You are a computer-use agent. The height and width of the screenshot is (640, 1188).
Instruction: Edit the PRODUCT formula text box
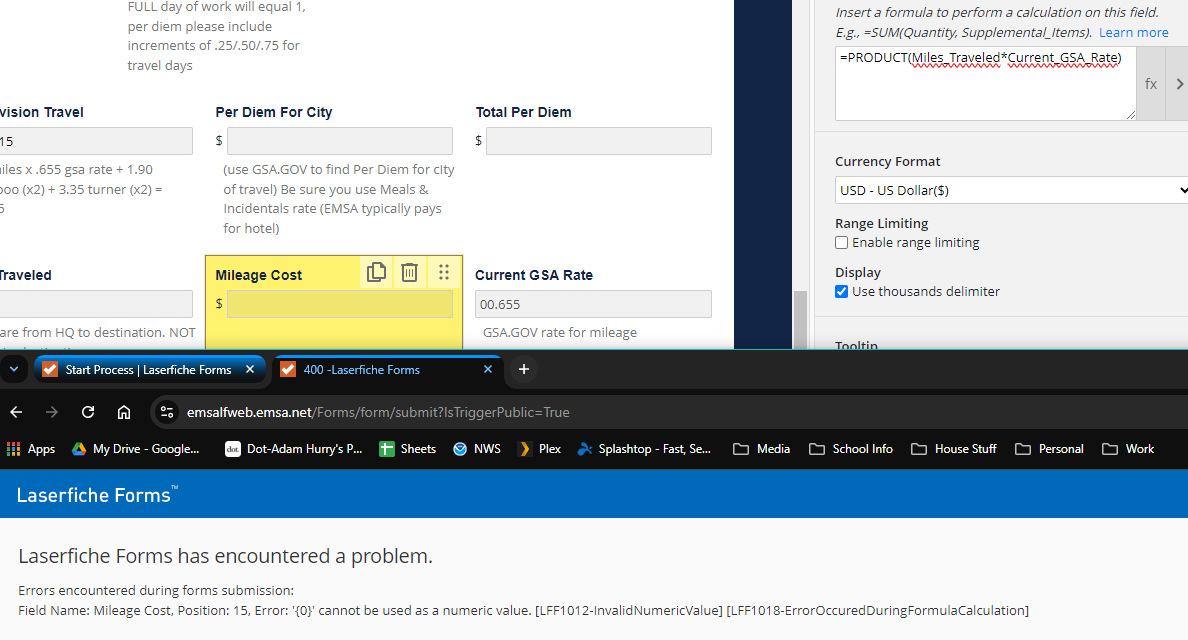tap(985, 83)
